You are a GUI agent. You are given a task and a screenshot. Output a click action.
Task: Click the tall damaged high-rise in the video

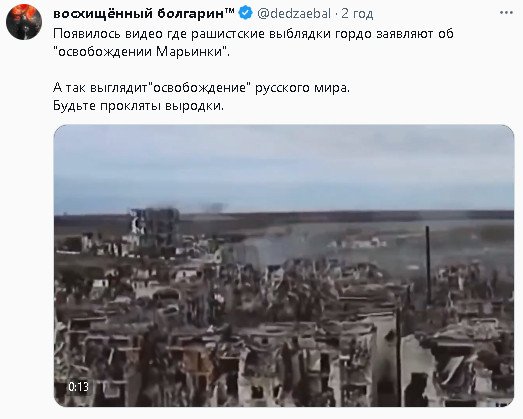coord(155,227)
